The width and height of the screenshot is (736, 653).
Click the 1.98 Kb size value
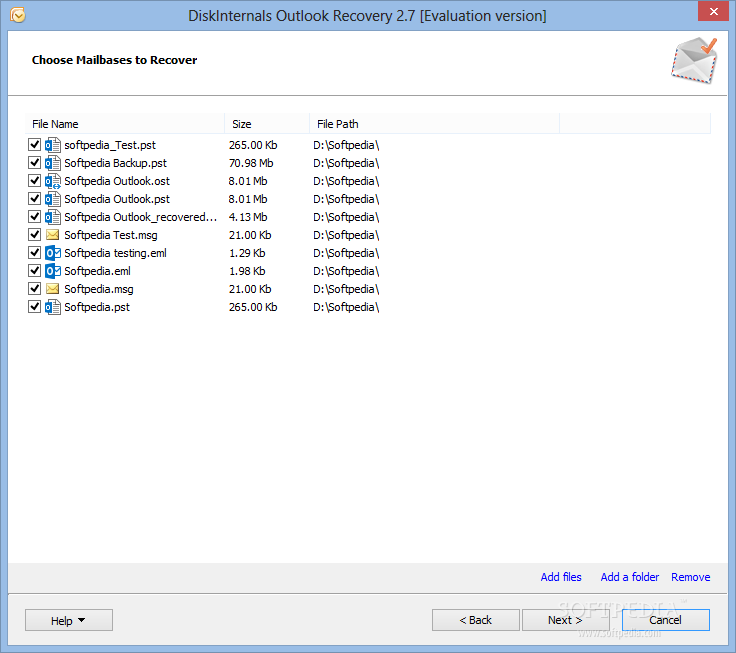pyautogui.click(x=247, y=271)
